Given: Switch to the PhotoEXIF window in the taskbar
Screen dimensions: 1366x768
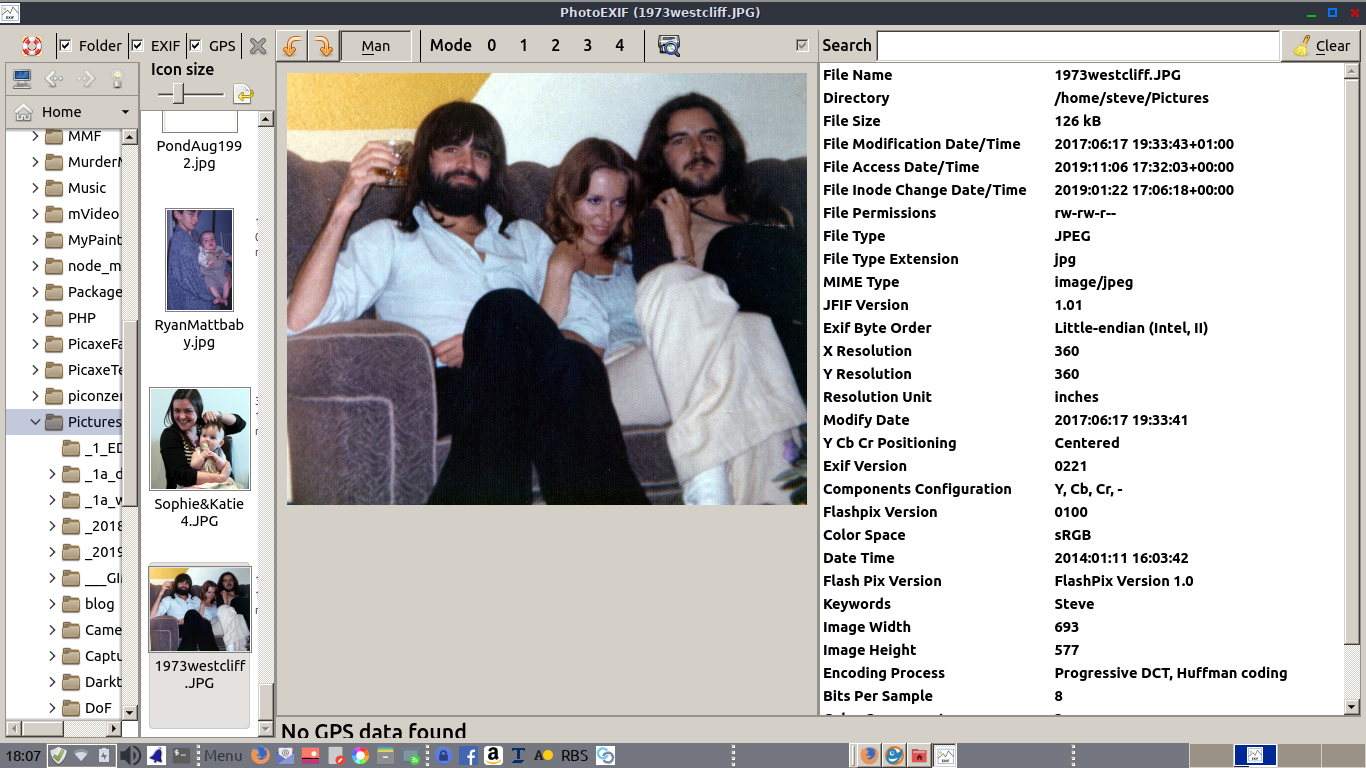Looking at the screenshot, I should point(944,756).
